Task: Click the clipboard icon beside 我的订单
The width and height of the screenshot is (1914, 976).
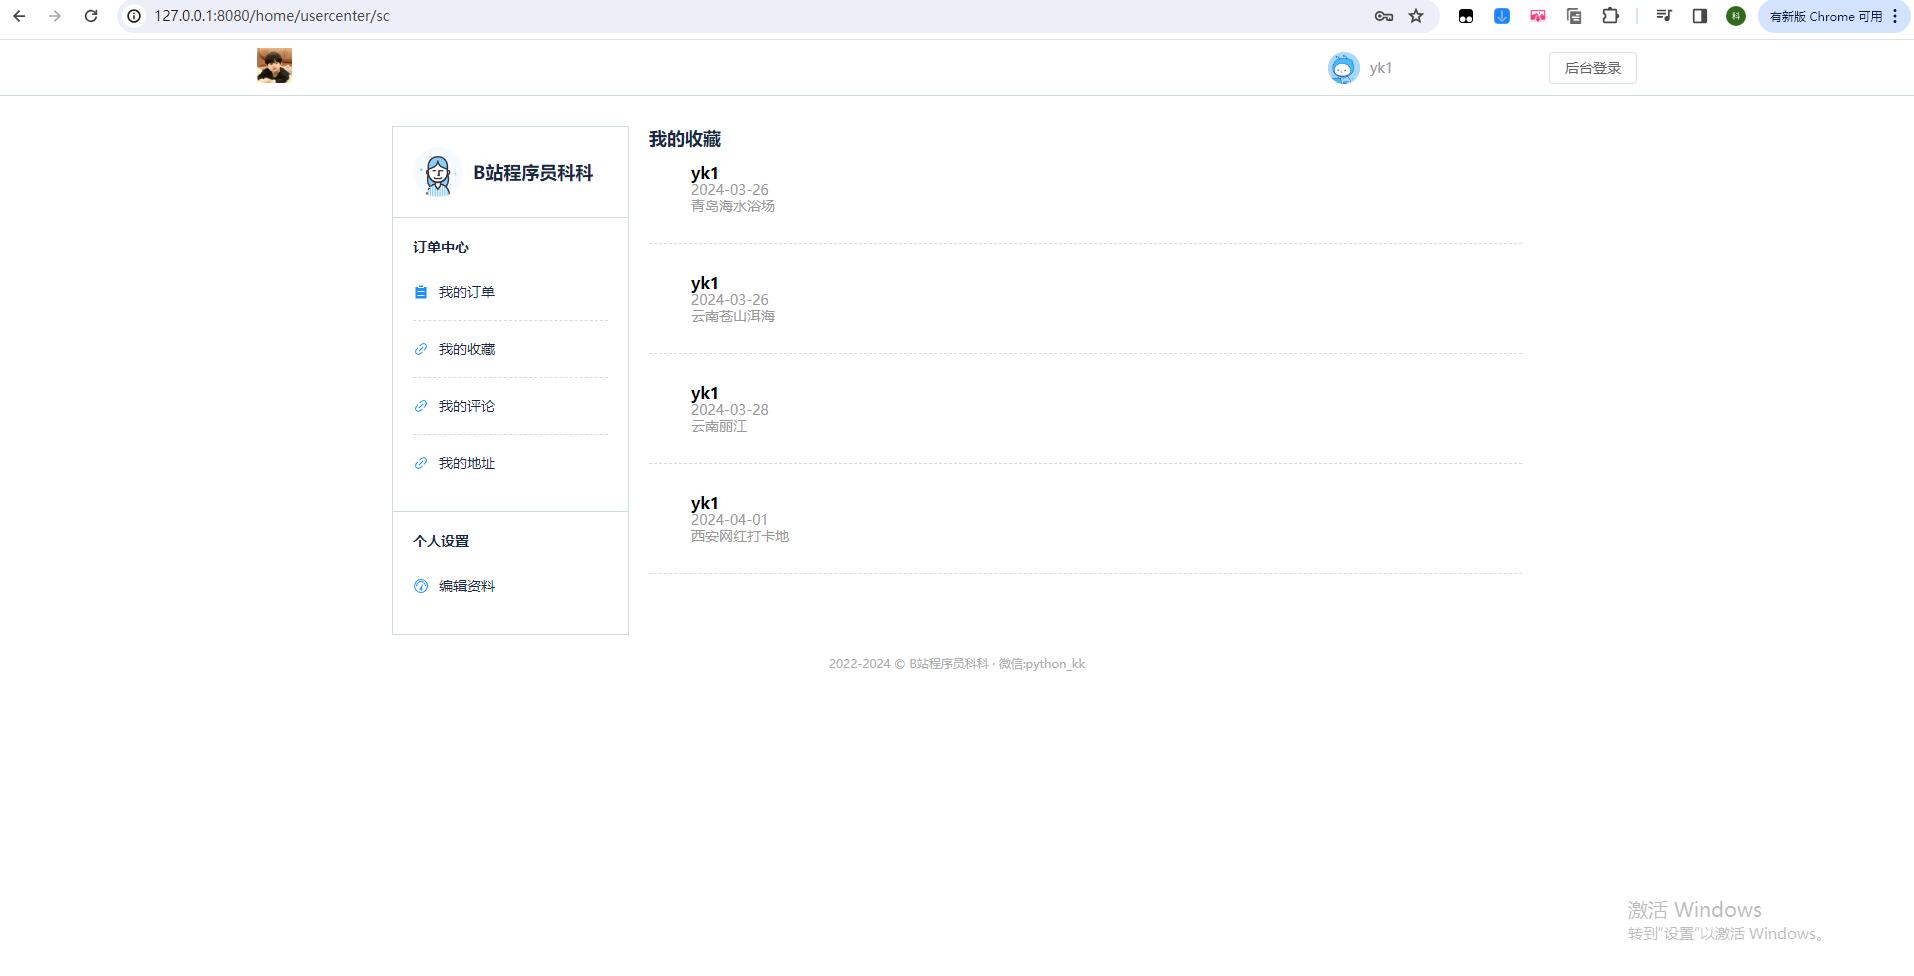Action: pyautogui.click(x=421, y=292)
